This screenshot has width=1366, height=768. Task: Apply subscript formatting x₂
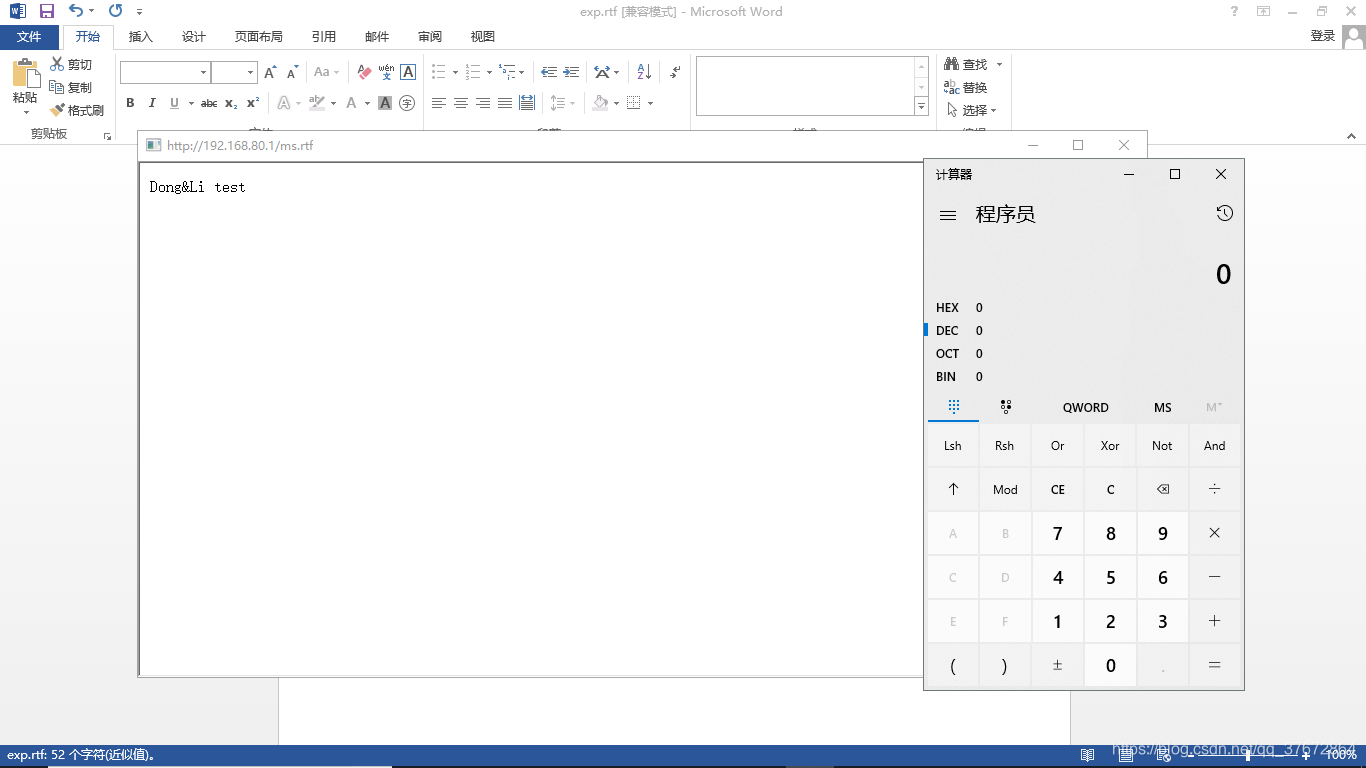[x=231, y=103]
